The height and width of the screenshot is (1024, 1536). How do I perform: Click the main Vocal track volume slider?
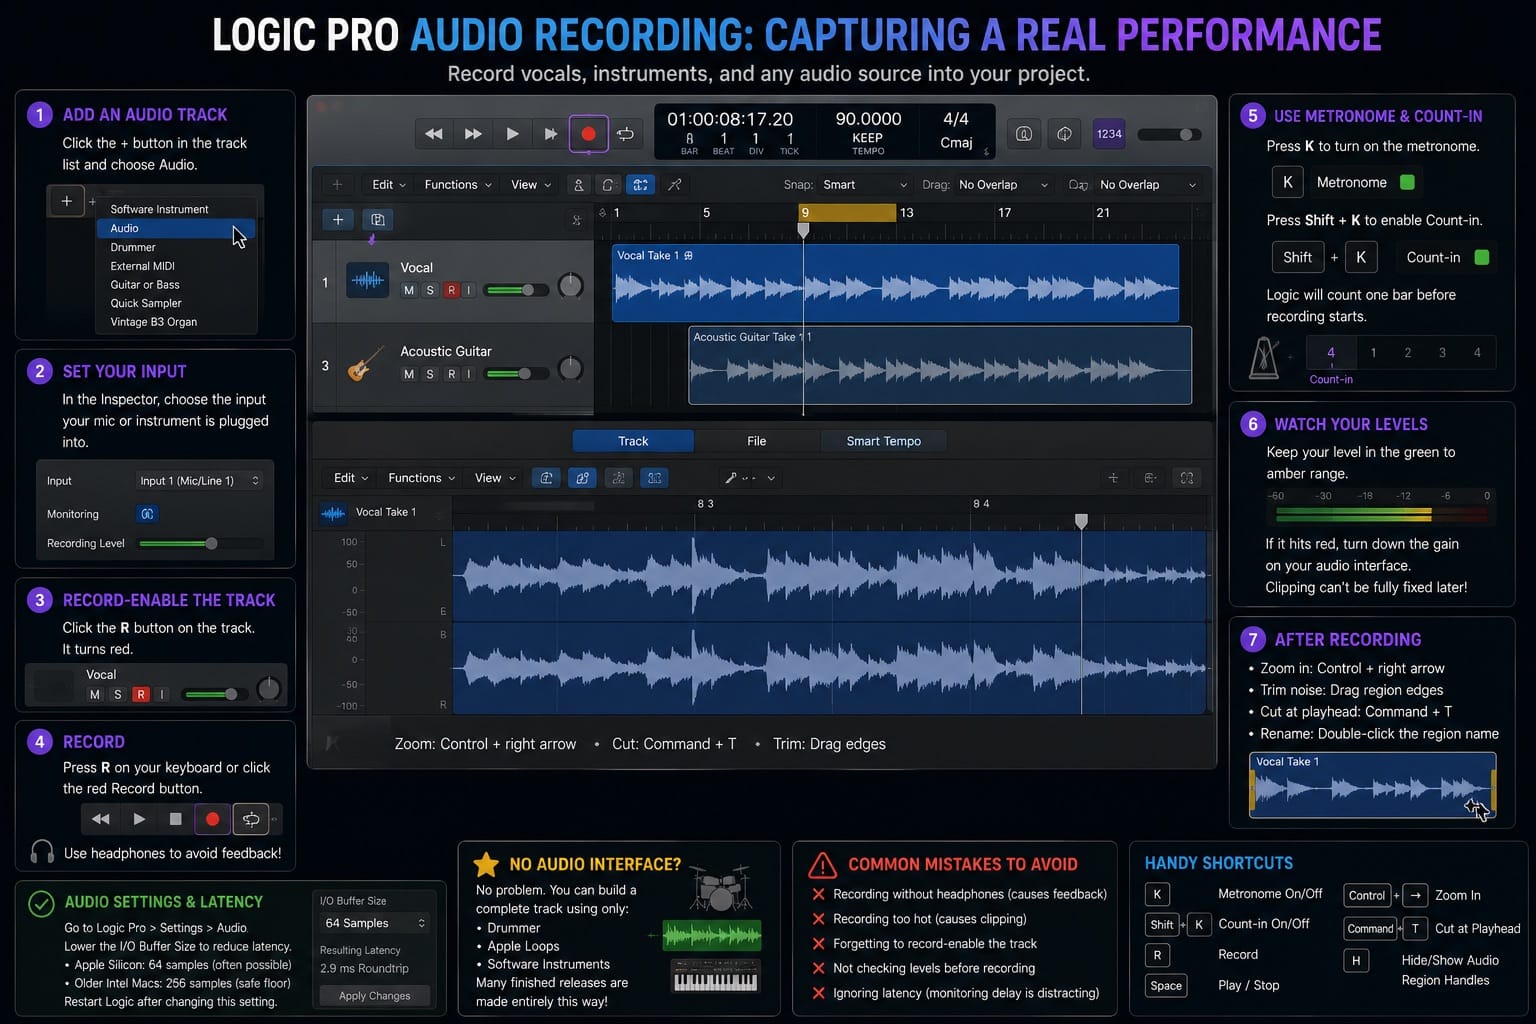coord(516,290)
